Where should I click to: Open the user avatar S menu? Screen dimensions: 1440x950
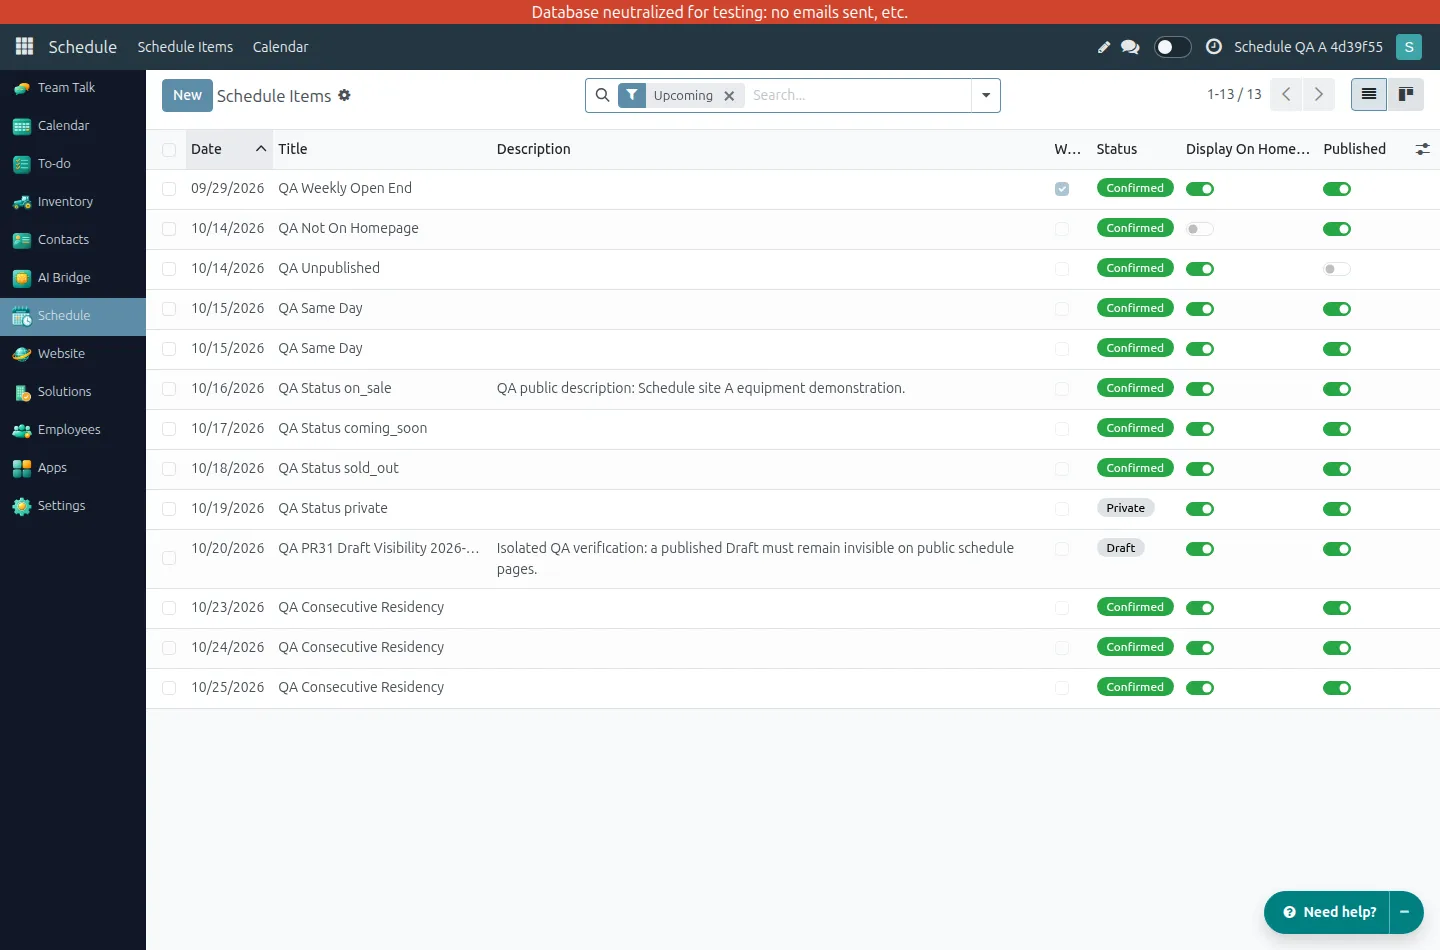pyautogui.click(x=1409, y=47)
